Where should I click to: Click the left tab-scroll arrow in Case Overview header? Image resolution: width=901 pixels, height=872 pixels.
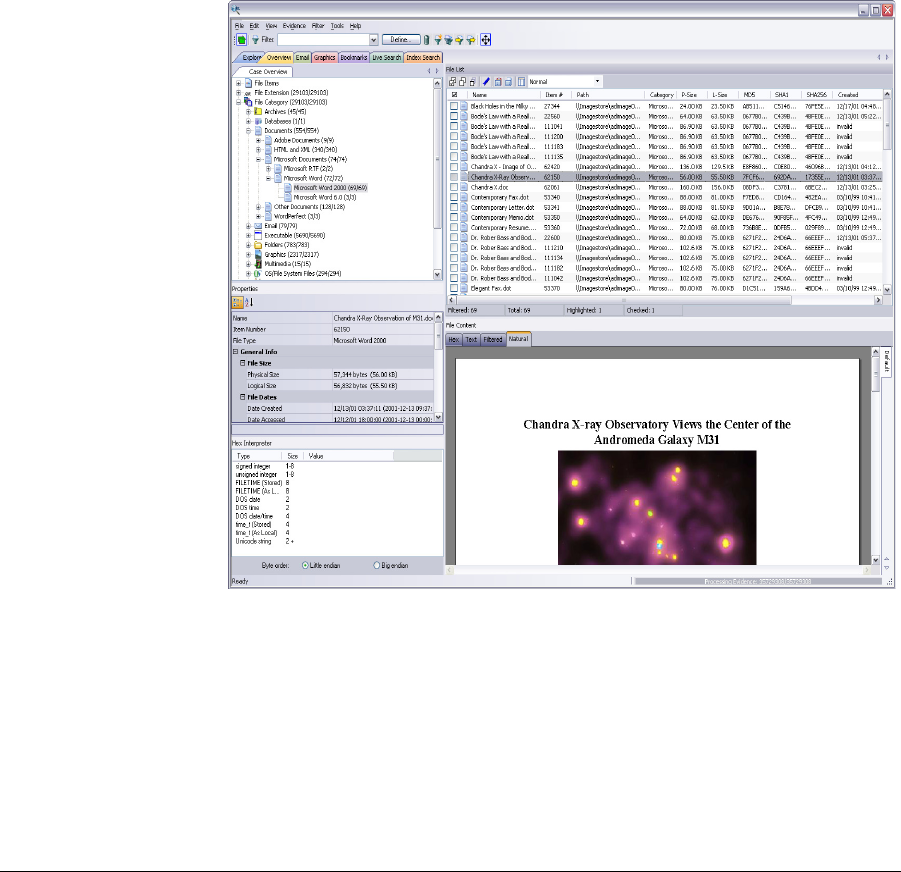pyautogui.click(x=429, y=71)
